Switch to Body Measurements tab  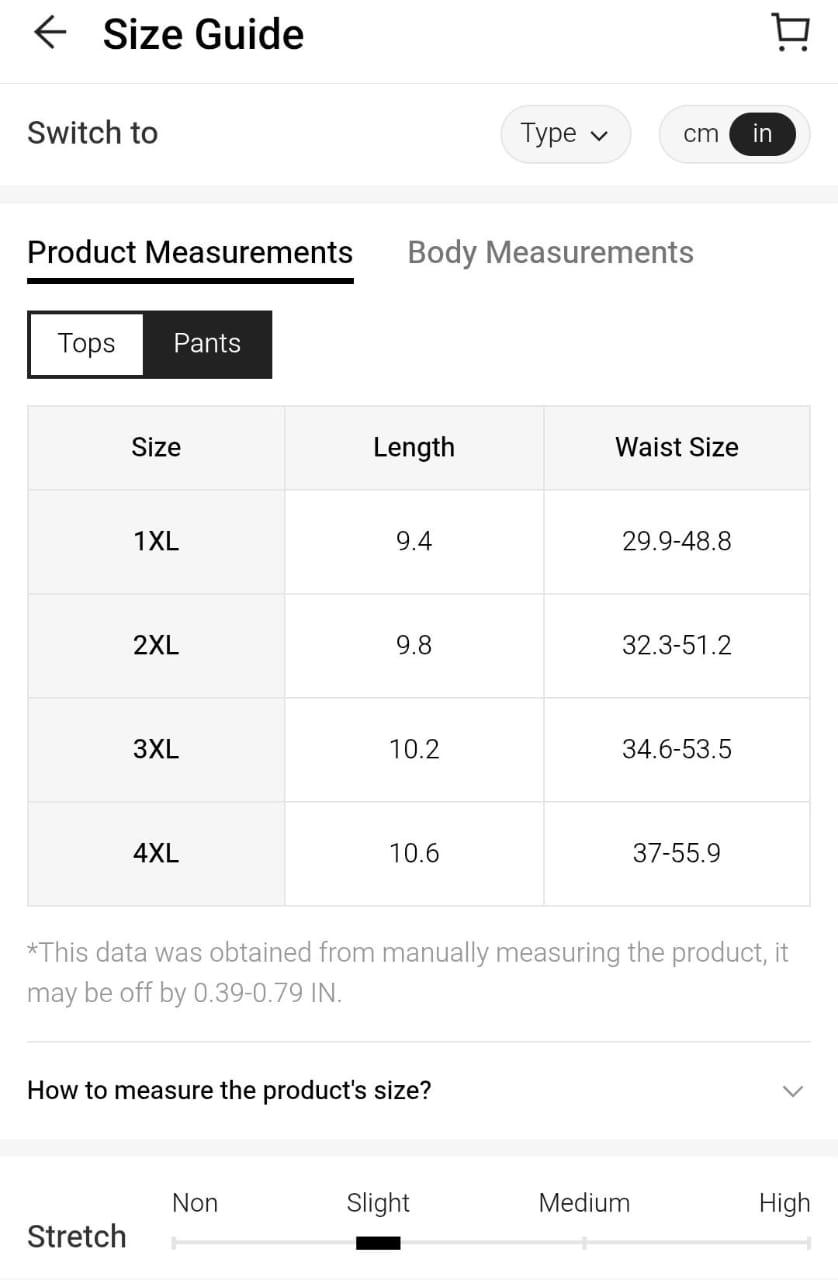pos(550,253)
